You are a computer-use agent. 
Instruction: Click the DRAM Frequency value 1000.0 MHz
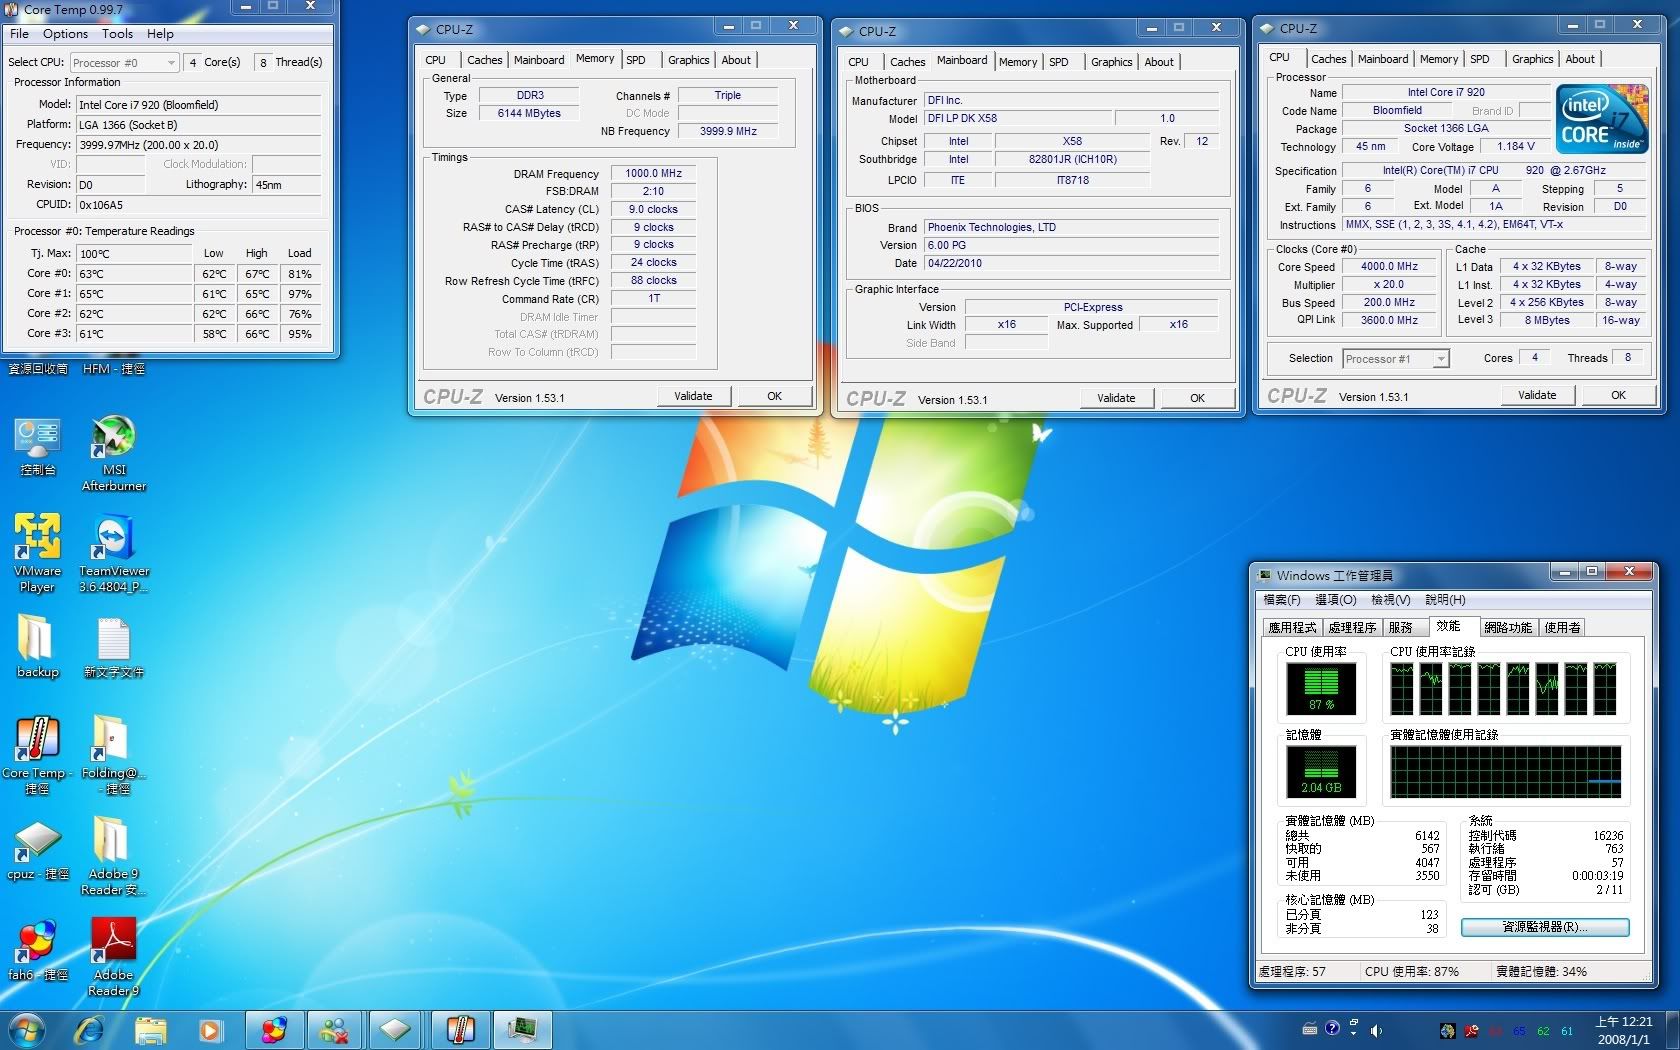click(x=653, y=173)
